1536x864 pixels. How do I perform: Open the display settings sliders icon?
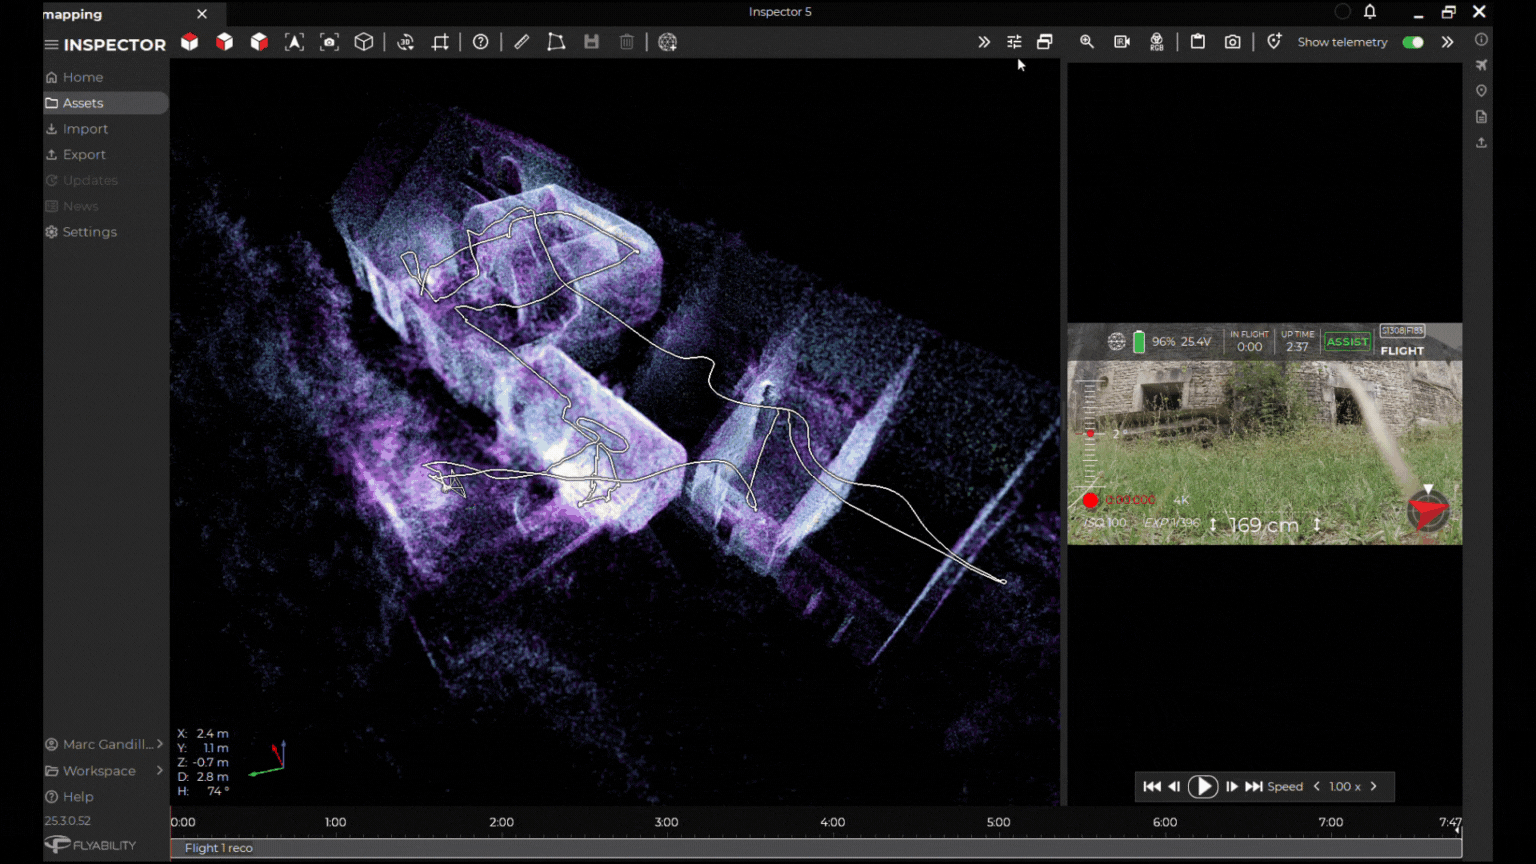(1014, 42)
